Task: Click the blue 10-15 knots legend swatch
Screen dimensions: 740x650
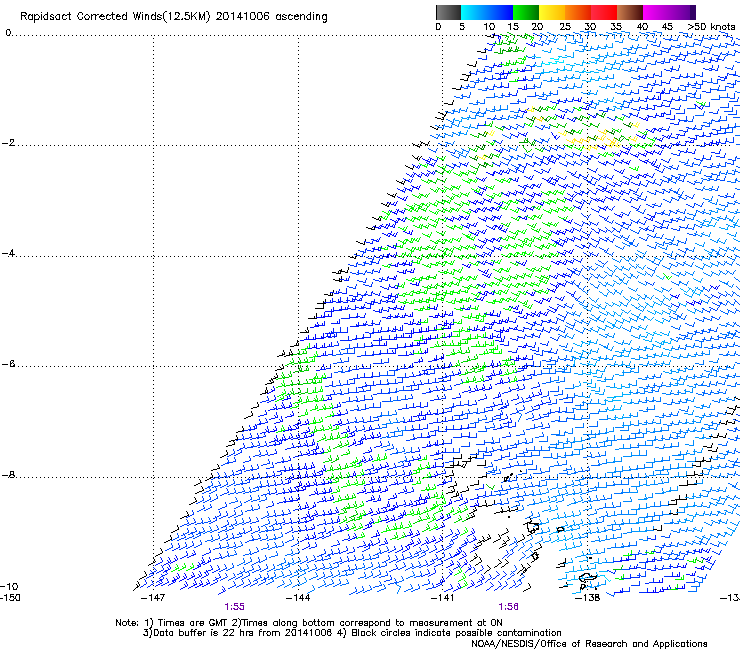Action: pyautogui.click(x=500, y=12)
